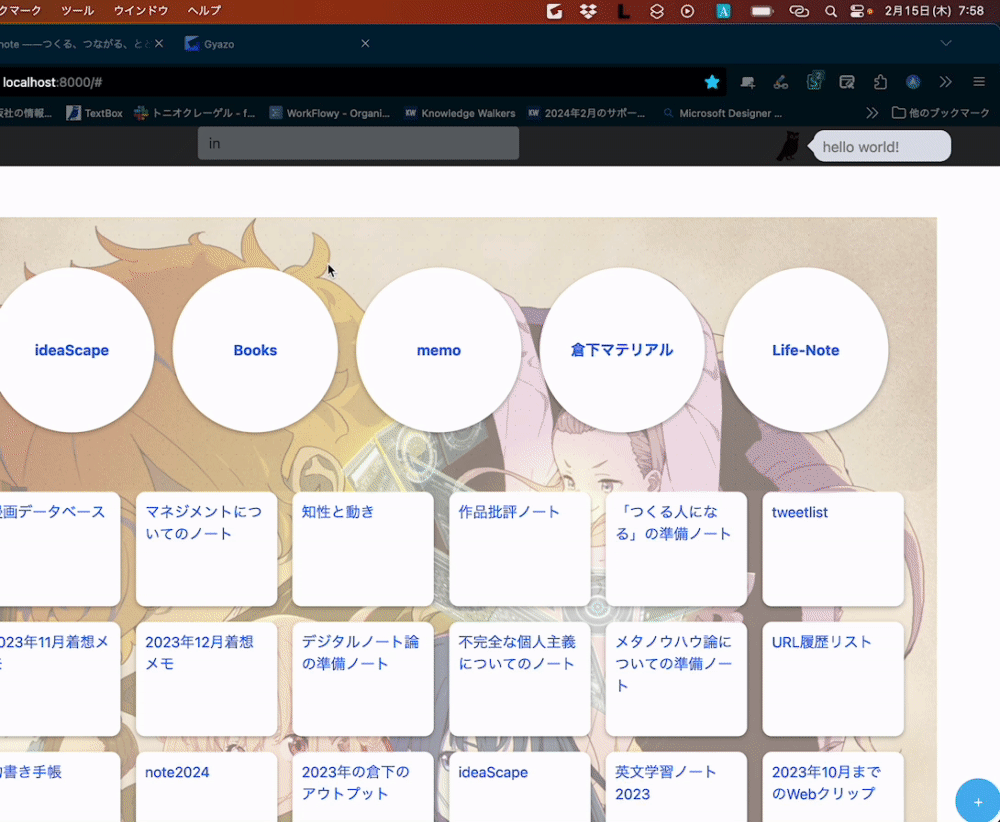
Task: Click the green extension icon with the badge
Action: click(814, 81)
